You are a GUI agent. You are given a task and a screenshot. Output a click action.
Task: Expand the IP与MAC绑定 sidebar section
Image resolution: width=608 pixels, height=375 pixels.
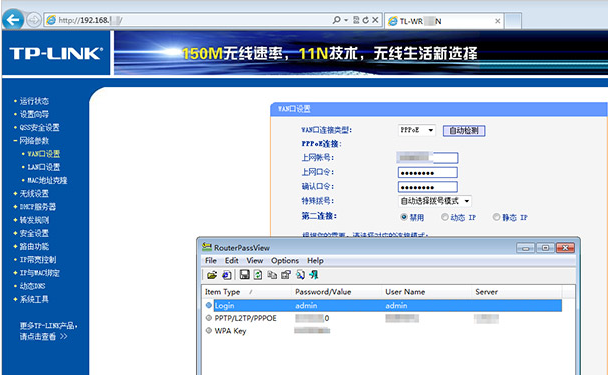[40, 273]
